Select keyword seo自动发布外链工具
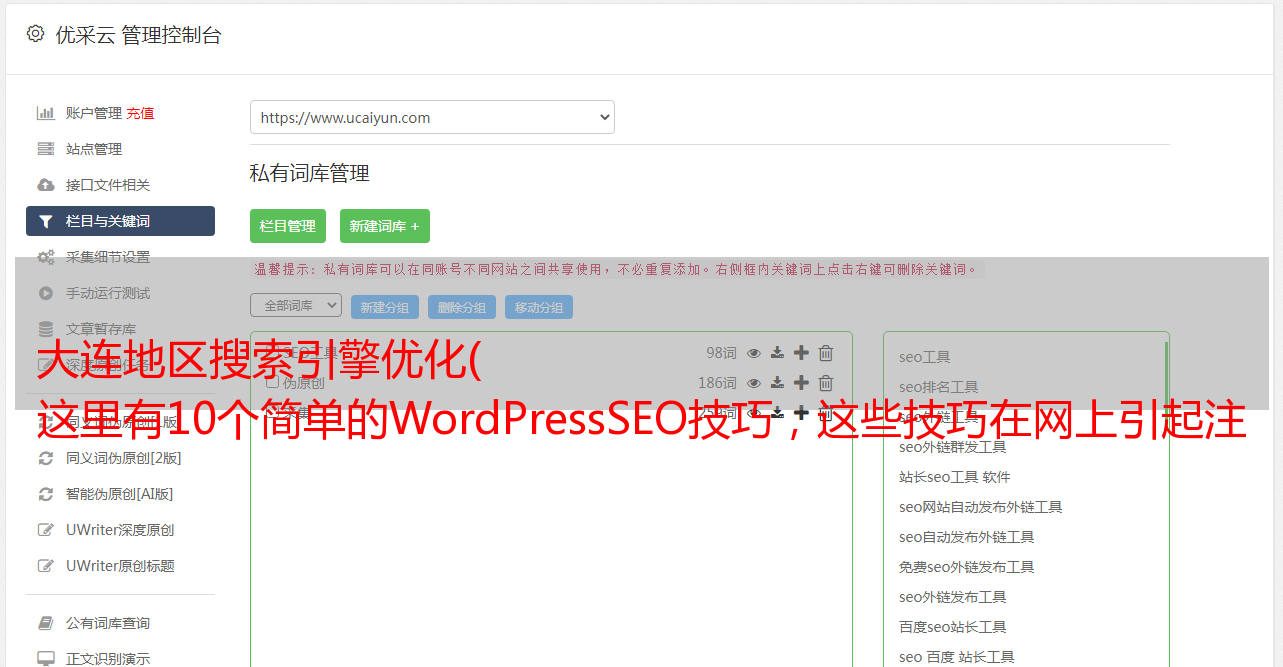Image resolution: width=1283 pixels, height=667 pixels. click(967, 537)
